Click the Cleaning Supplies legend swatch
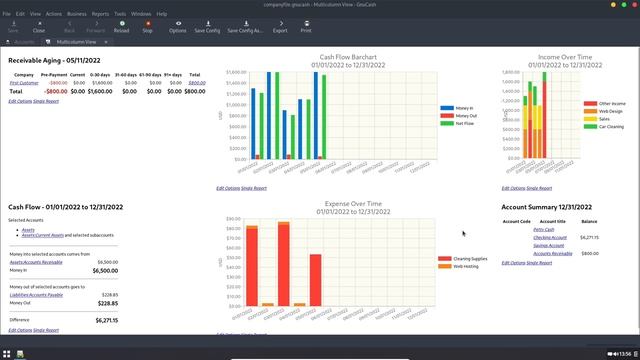Viewport: 640px width, 360px height. [444, 259]
